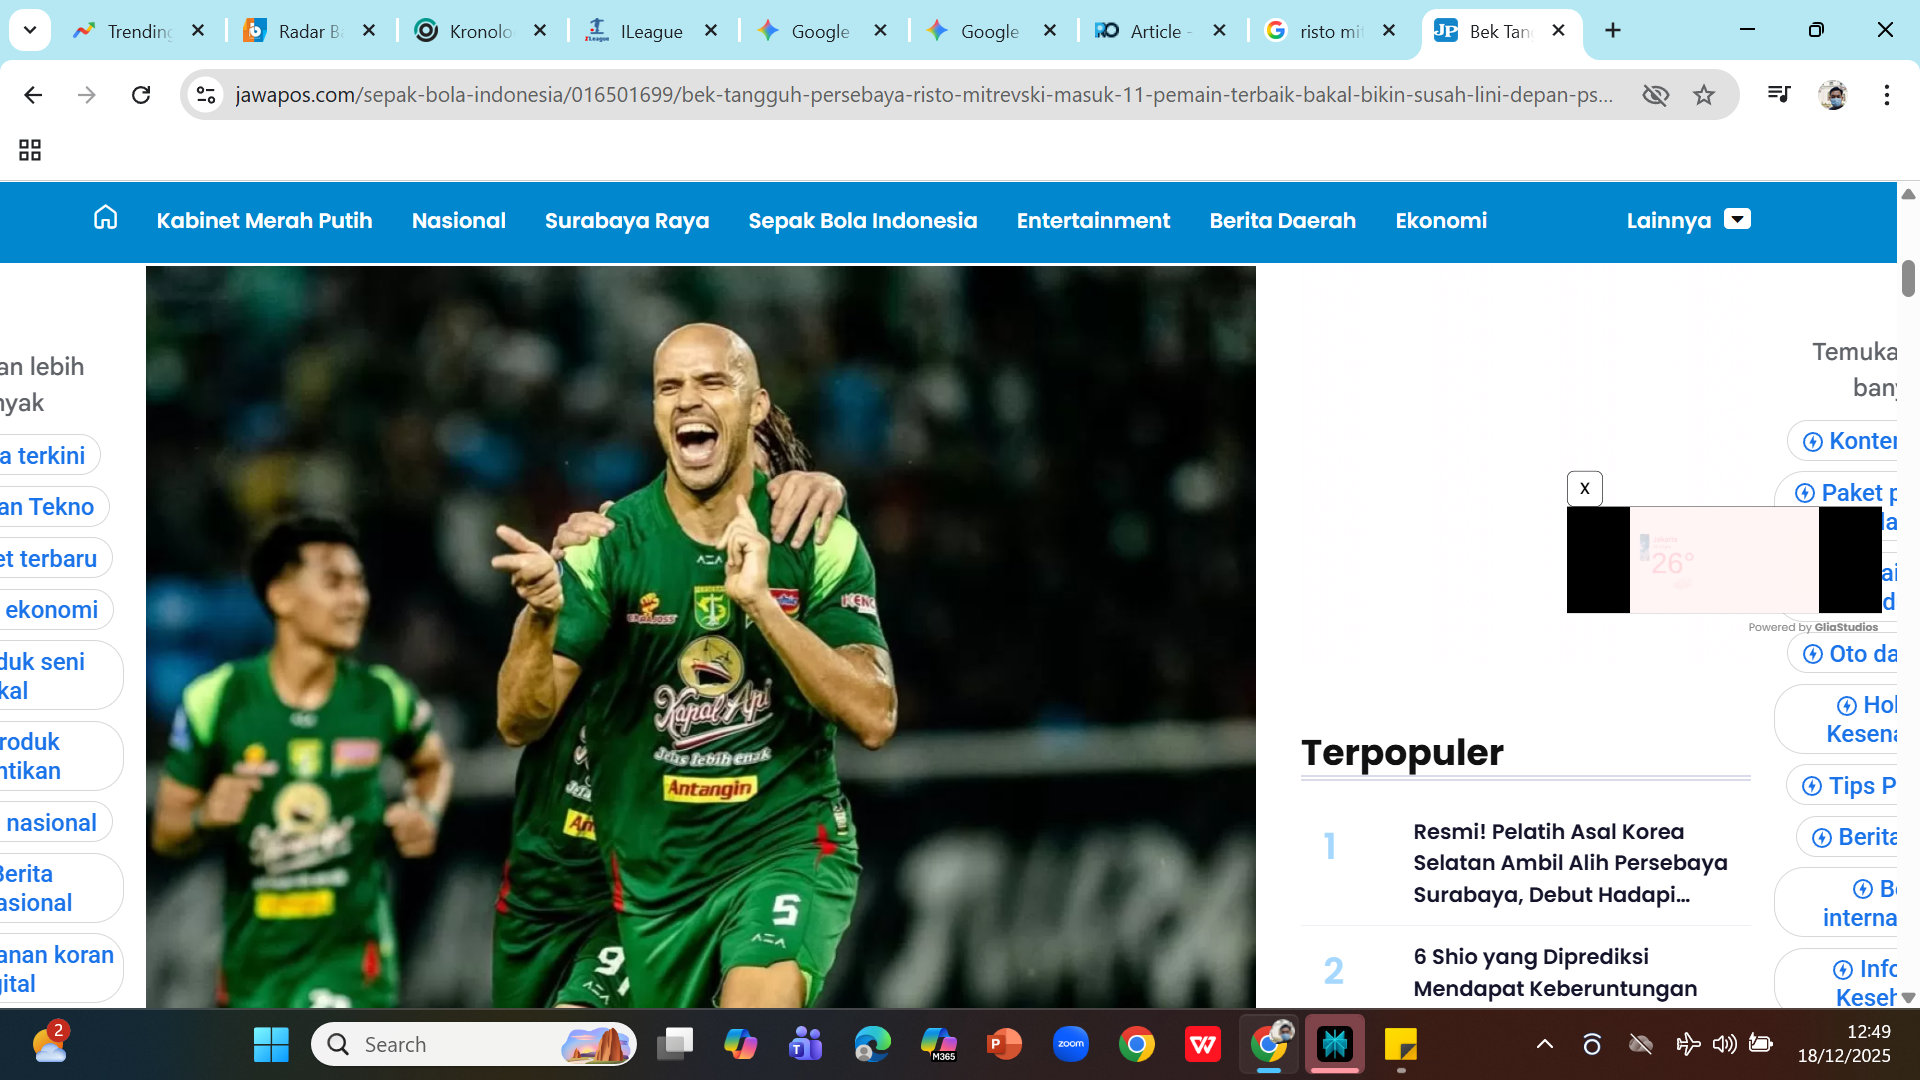Click the terkini tag pill
The width and height of the screenshot is (1920, 1080).
[48, 456]
